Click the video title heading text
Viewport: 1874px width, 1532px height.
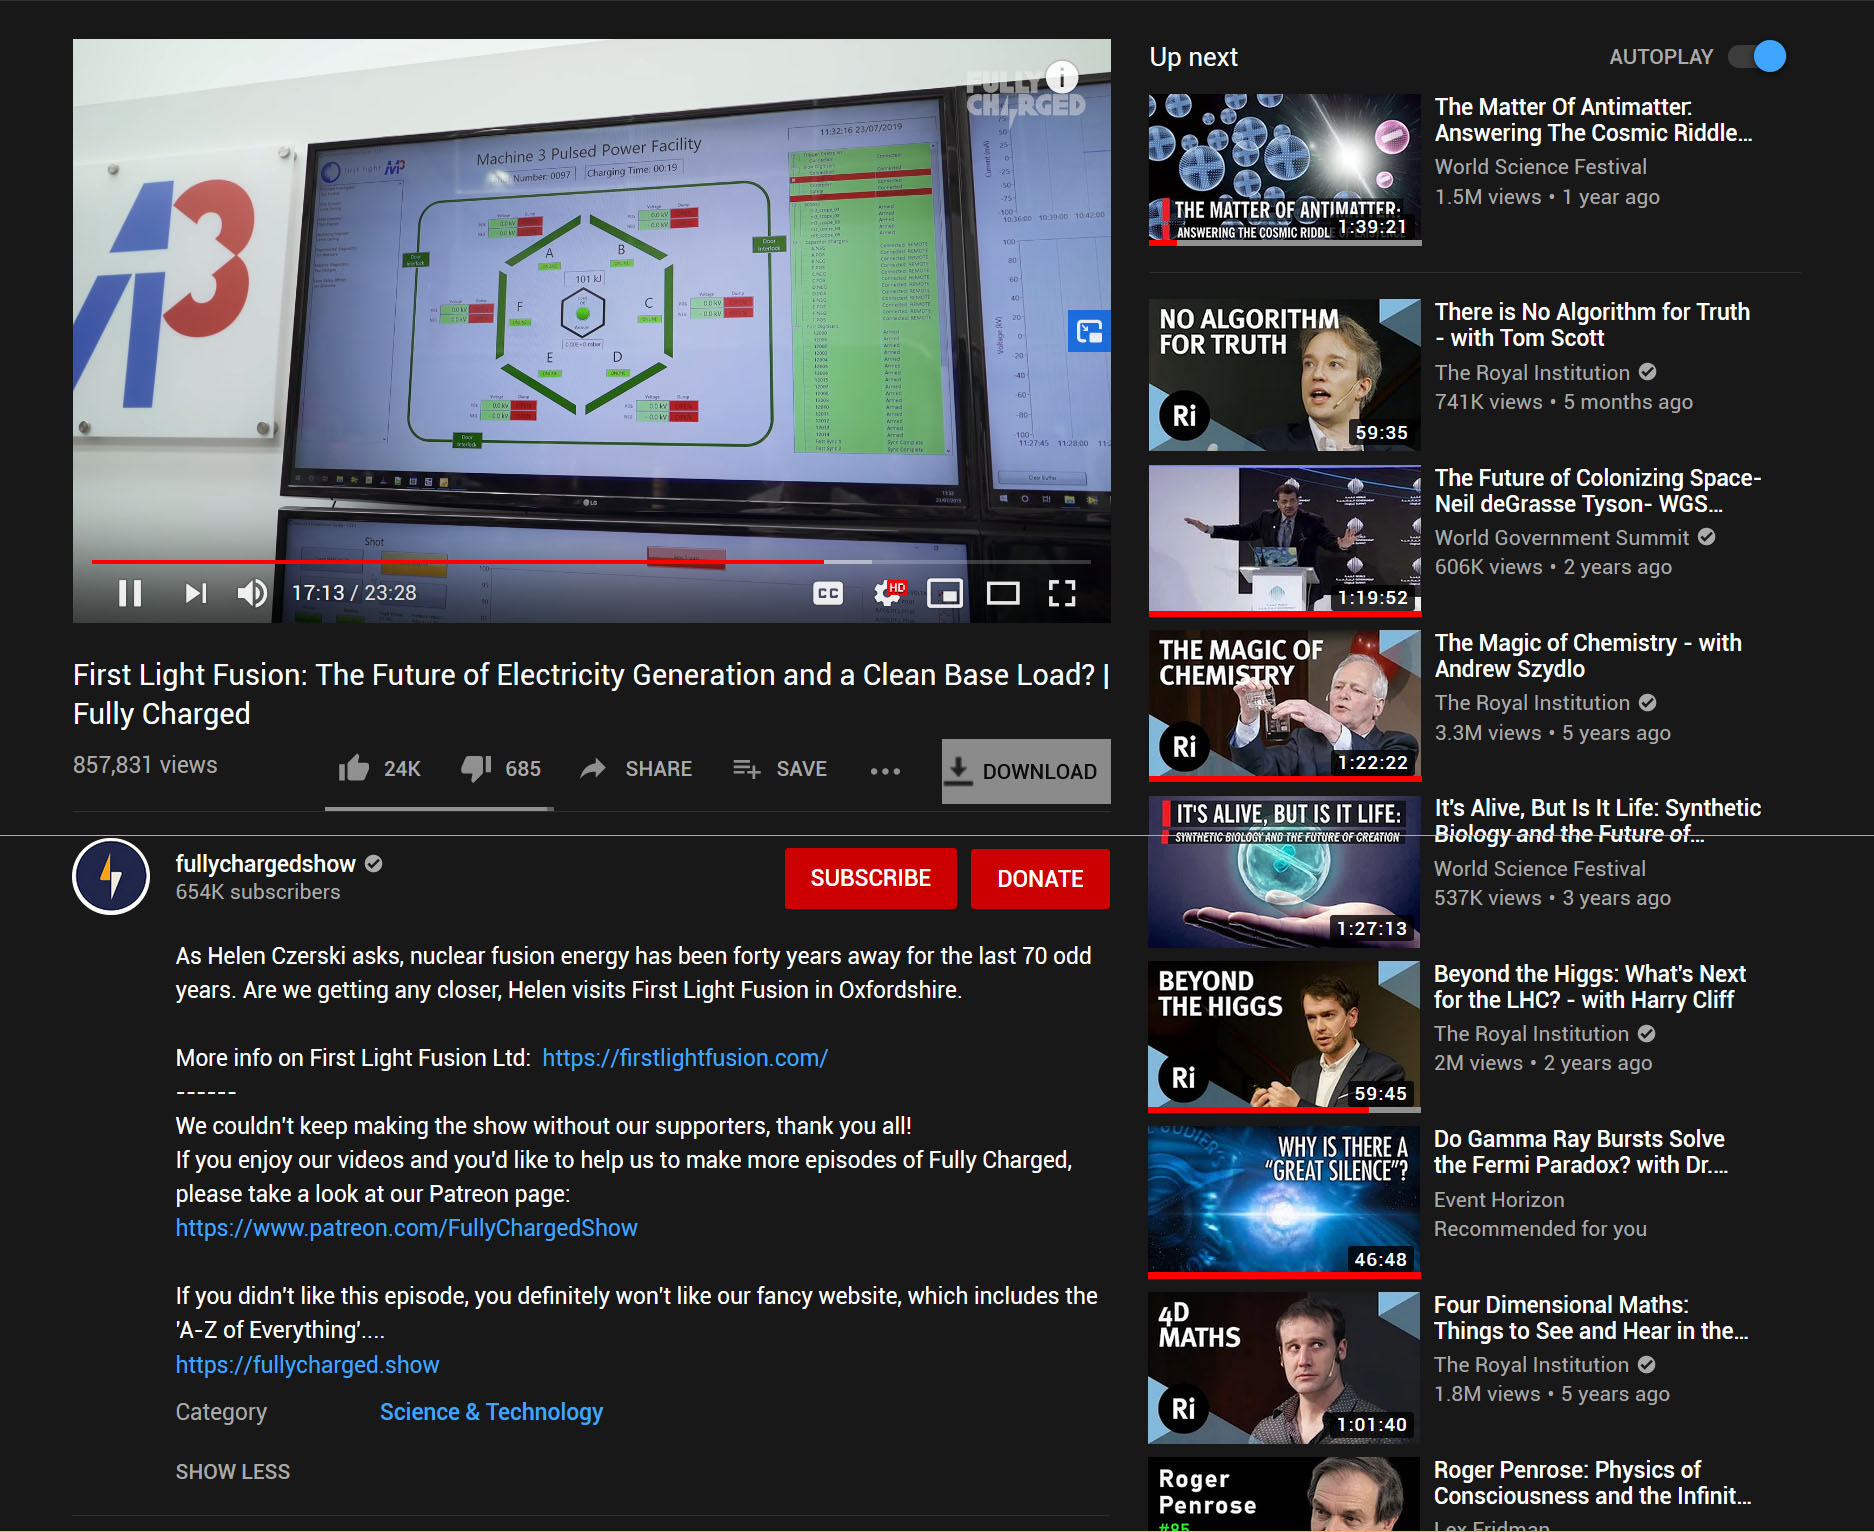[592, 694]
